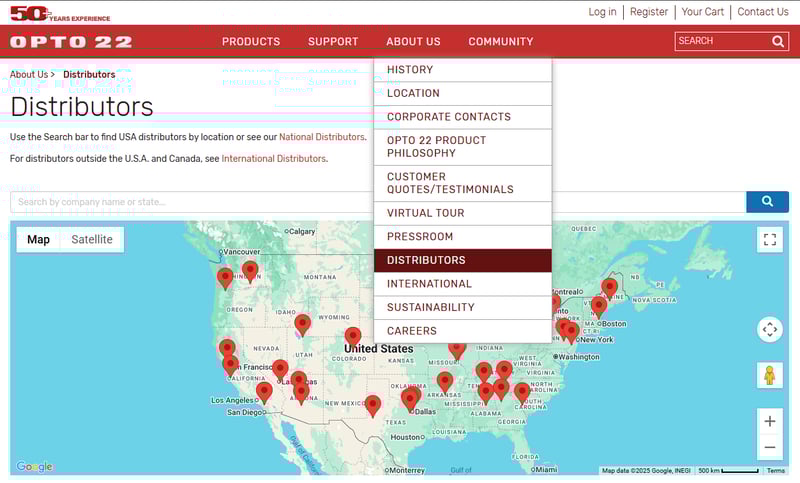Click the Google logo on the map
The height and width of the screenshot is (483, 800).
pyautogui.click(x=34, y=466)
